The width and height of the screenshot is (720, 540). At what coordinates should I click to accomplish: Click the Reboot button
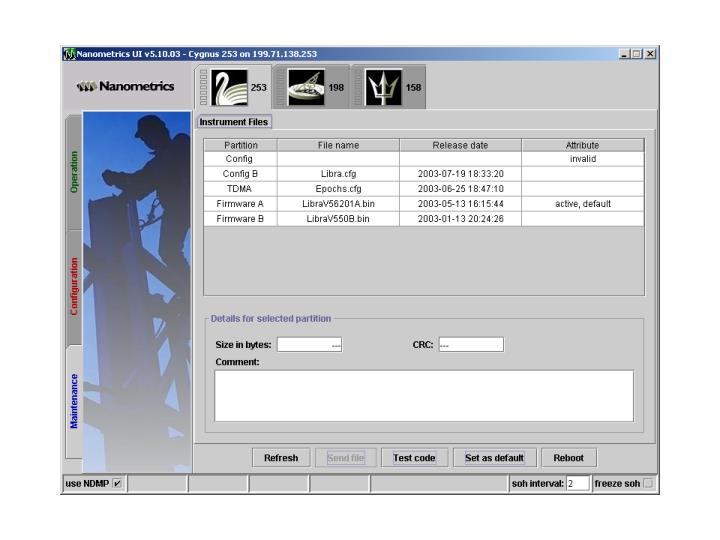tap(568, 458)
